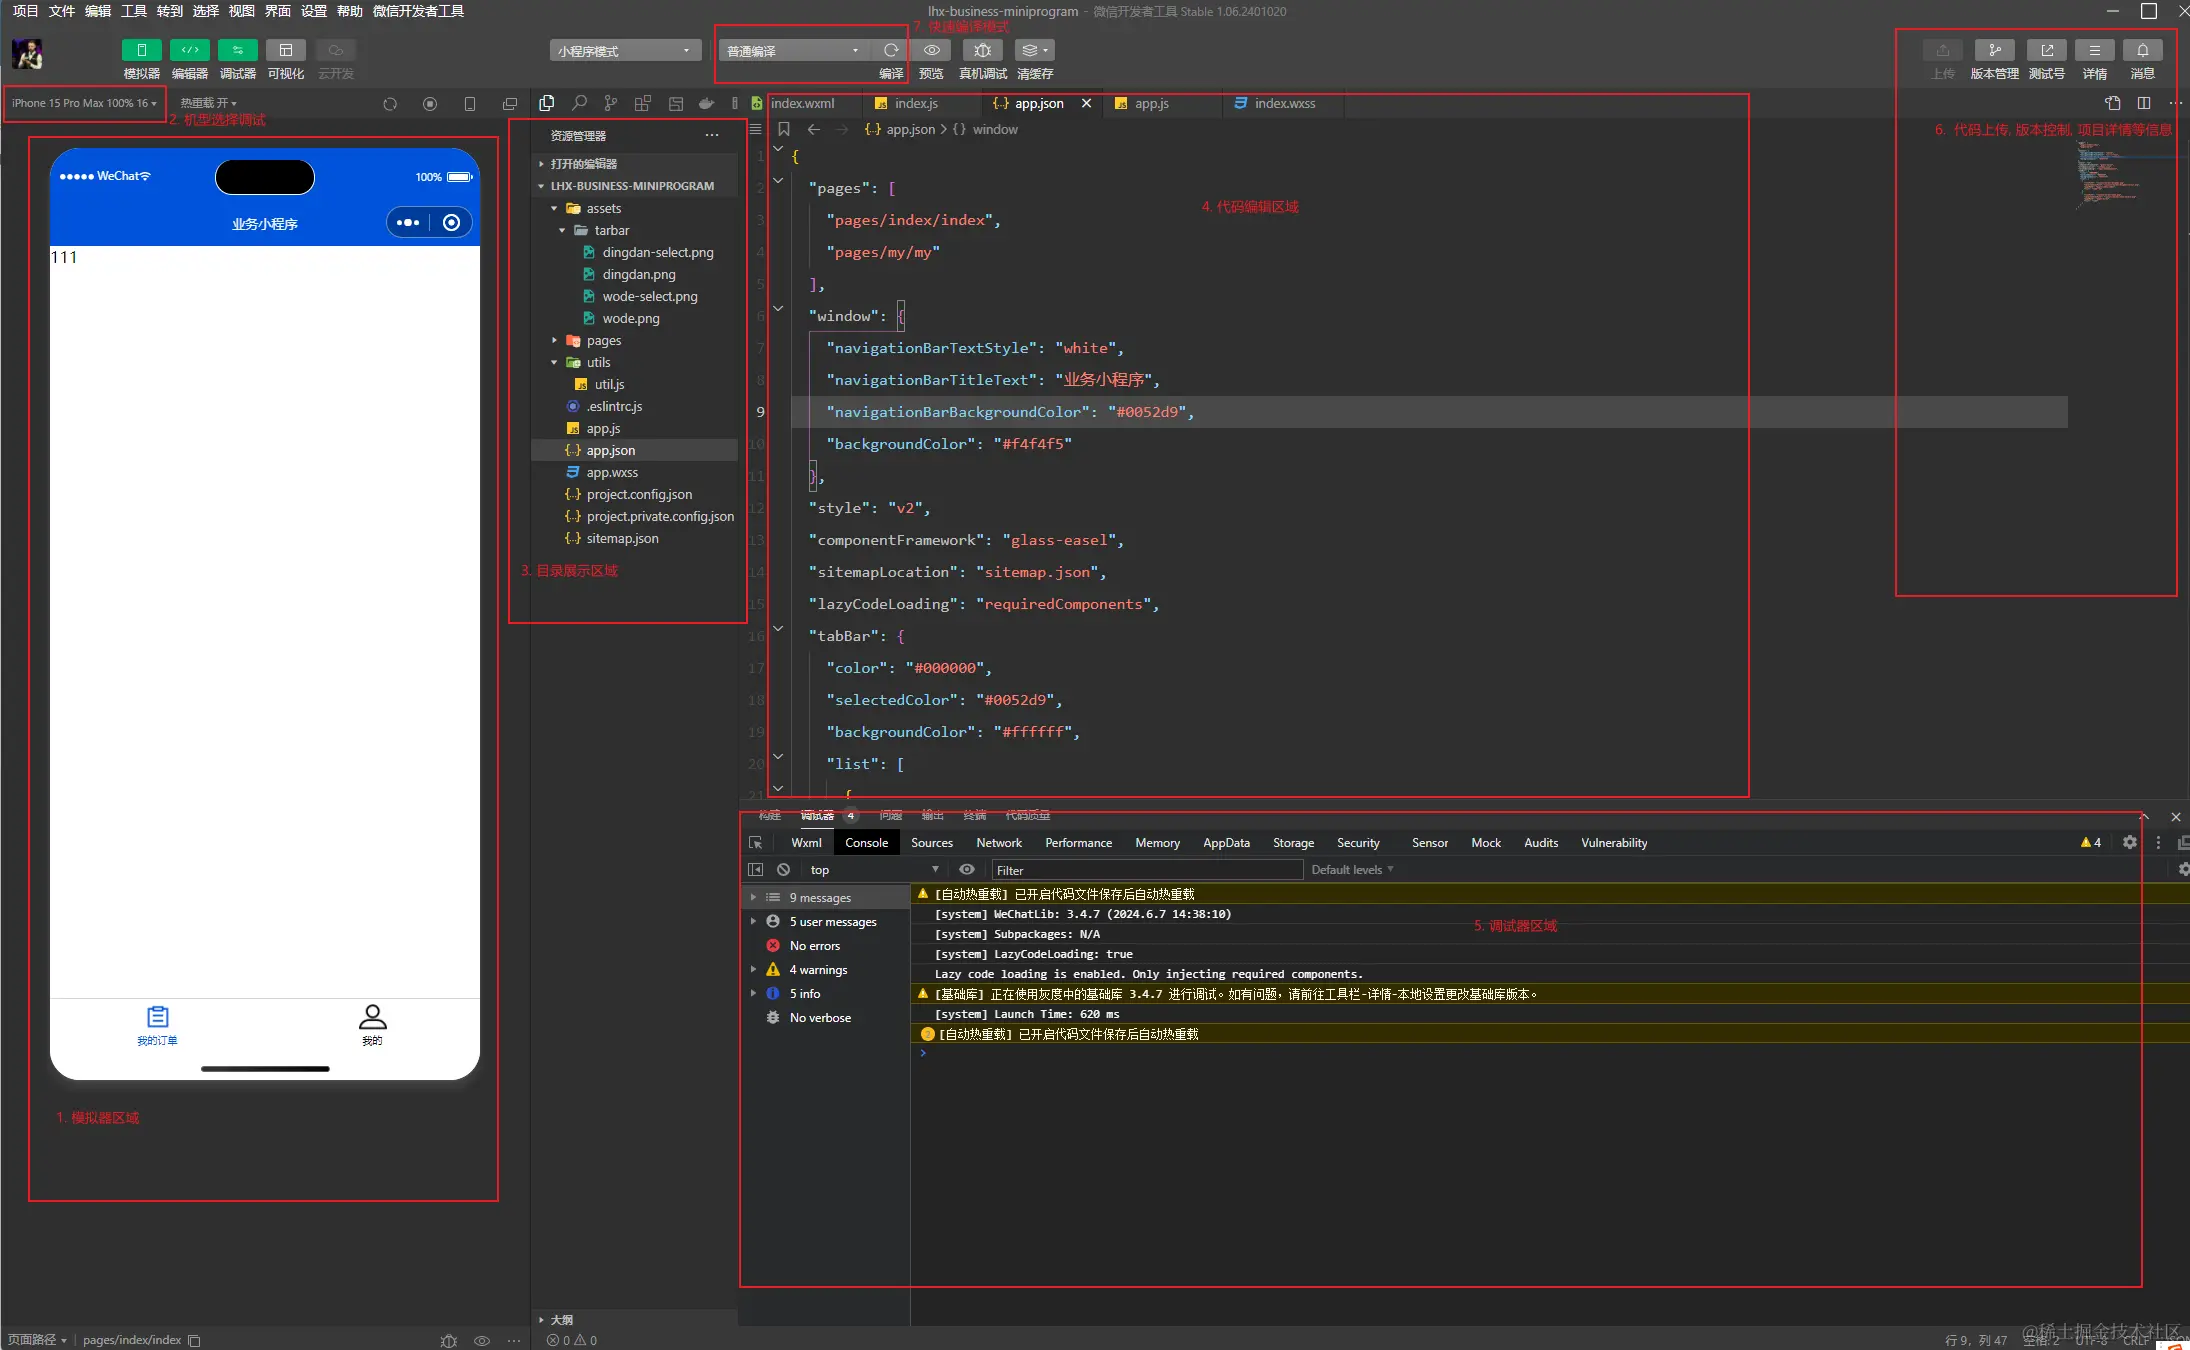Viewport: 2190px width, 1350px height.
Task: Detach simulator window icon
Action: (510, 104)
